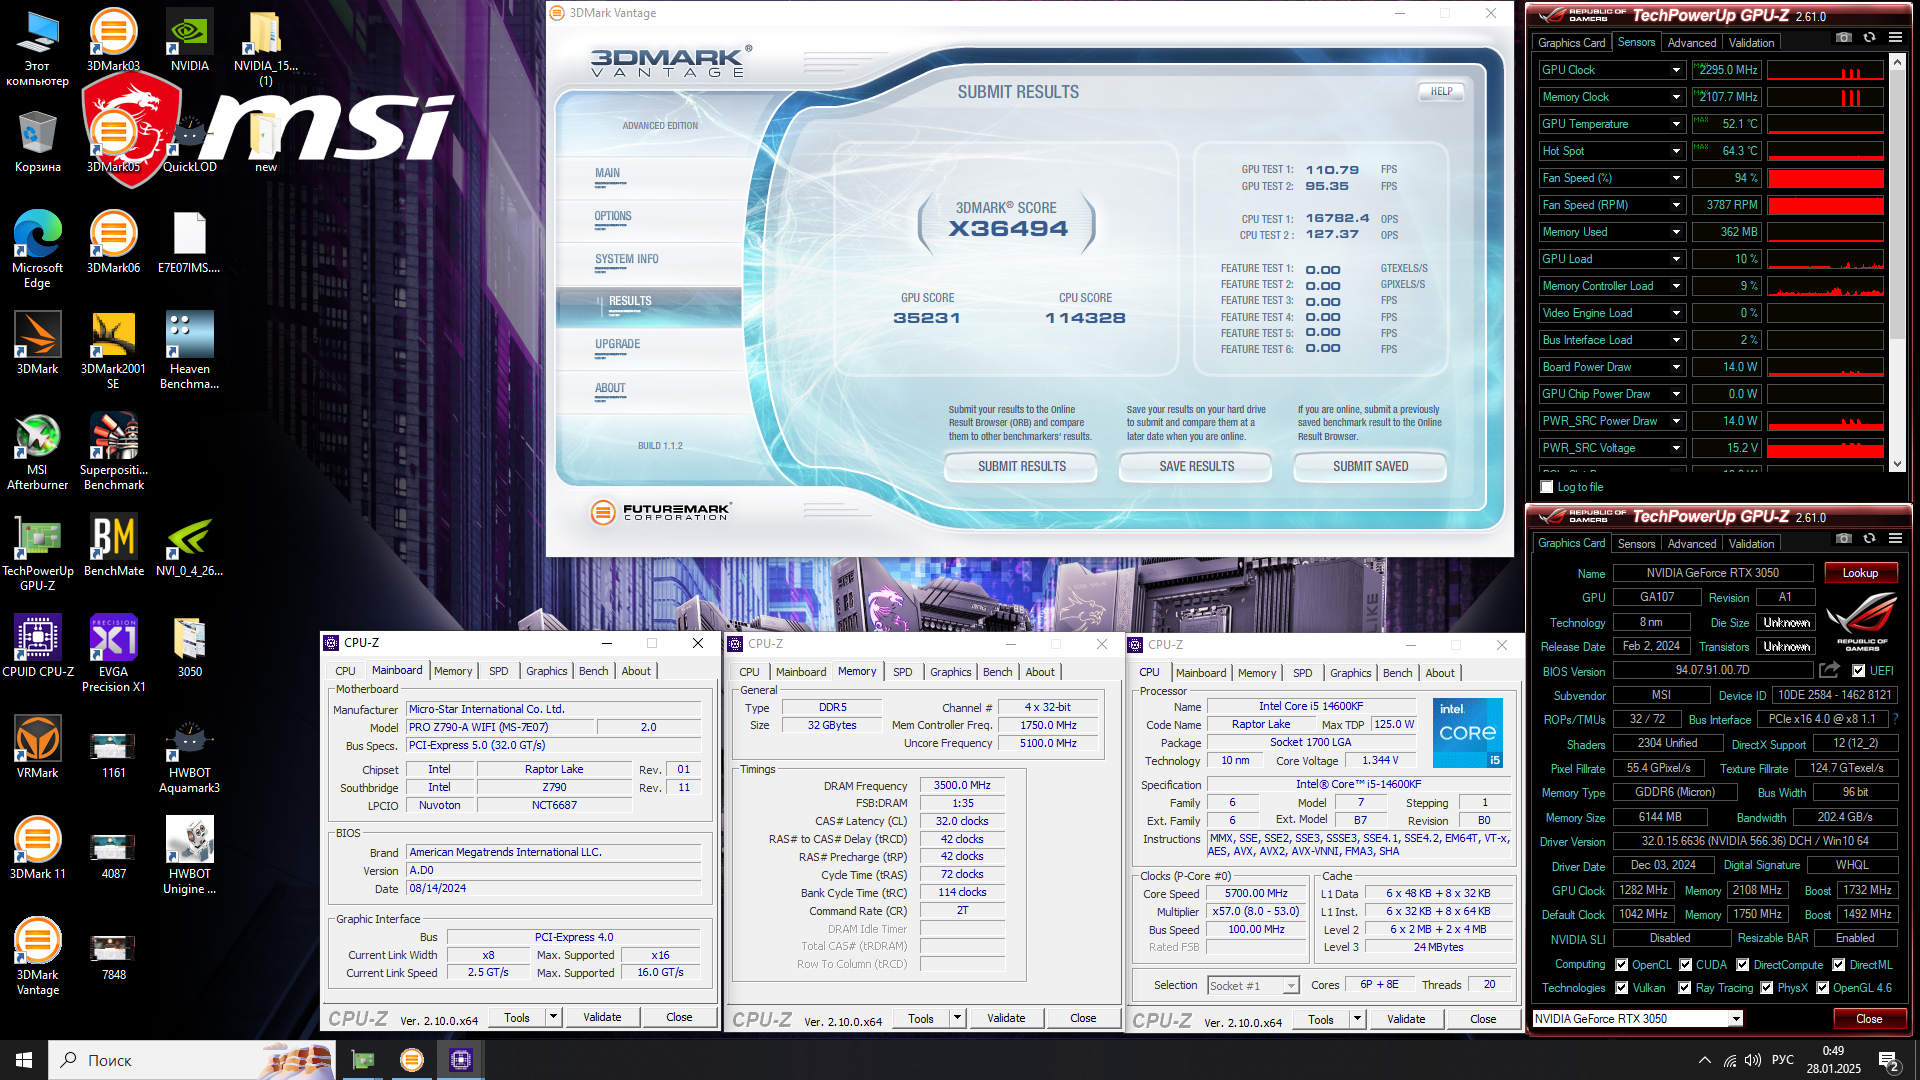Viewport: 1920px width, 1080px height.
Task: Open Tools dropdown arrow in Mainboard CPU-Z window
Action: point(553,1017)
